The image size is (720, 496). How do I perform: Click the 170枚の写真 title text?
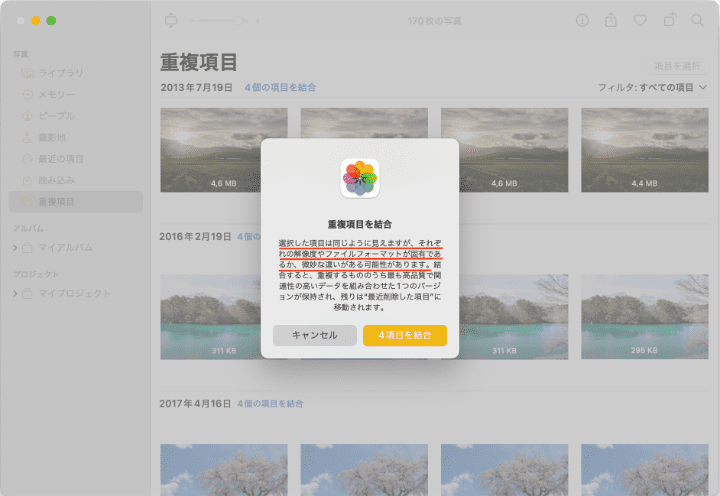[x=434, y=21]
